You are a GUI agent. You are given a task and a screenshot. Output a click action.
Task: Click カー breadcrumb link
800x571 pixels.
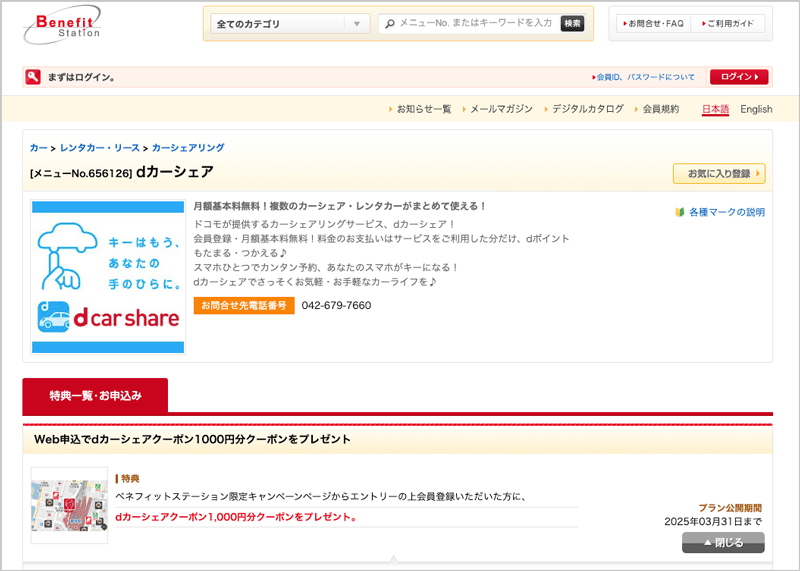point(38,148)
